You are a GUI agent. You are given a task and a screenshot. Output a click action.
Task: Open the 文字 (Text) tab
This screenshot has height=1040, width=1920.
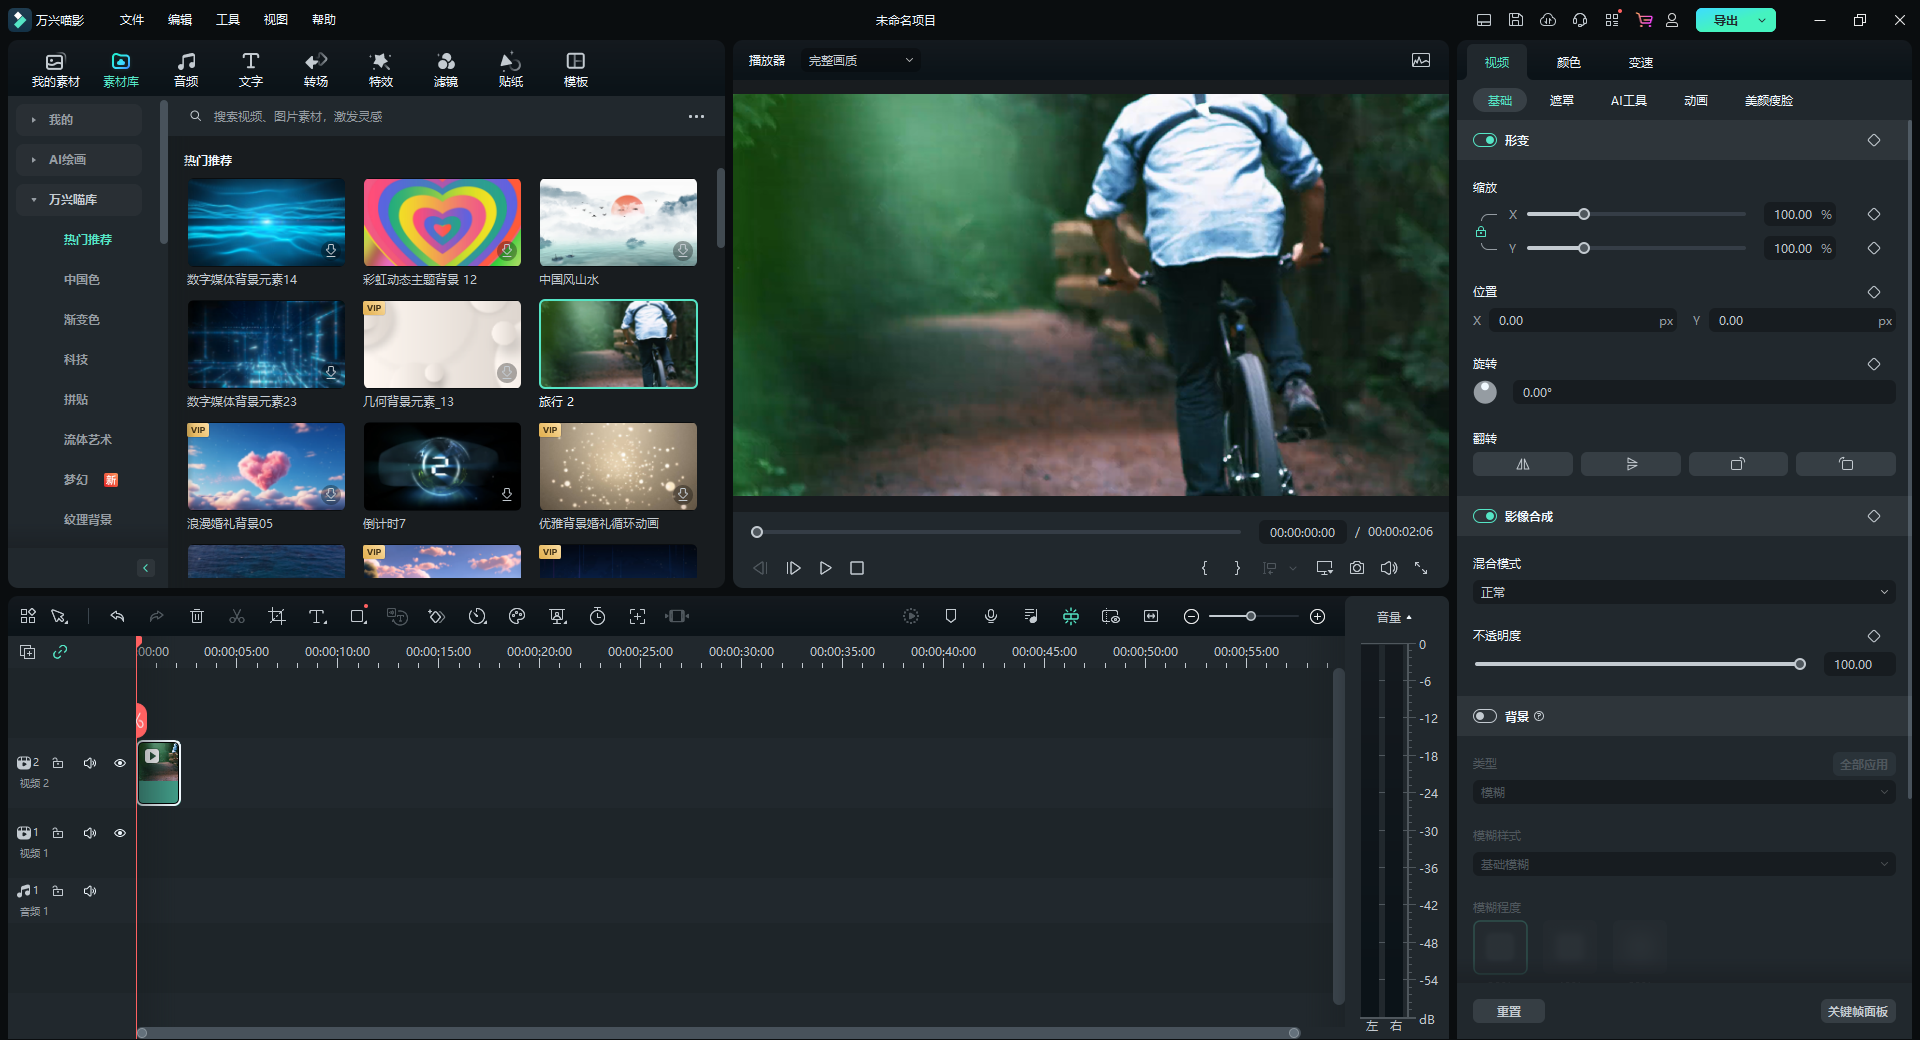pos(251,70)
